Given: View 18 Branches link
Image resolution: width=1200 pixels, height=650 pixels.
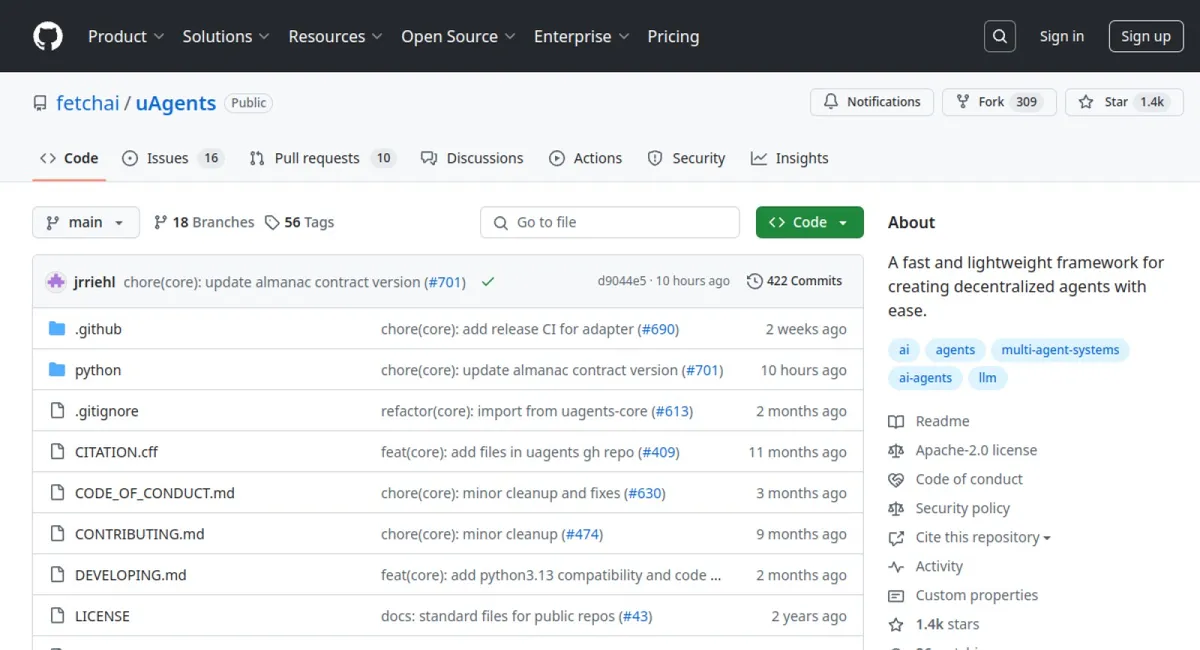Looking at the screenshot, I should 204,222.
